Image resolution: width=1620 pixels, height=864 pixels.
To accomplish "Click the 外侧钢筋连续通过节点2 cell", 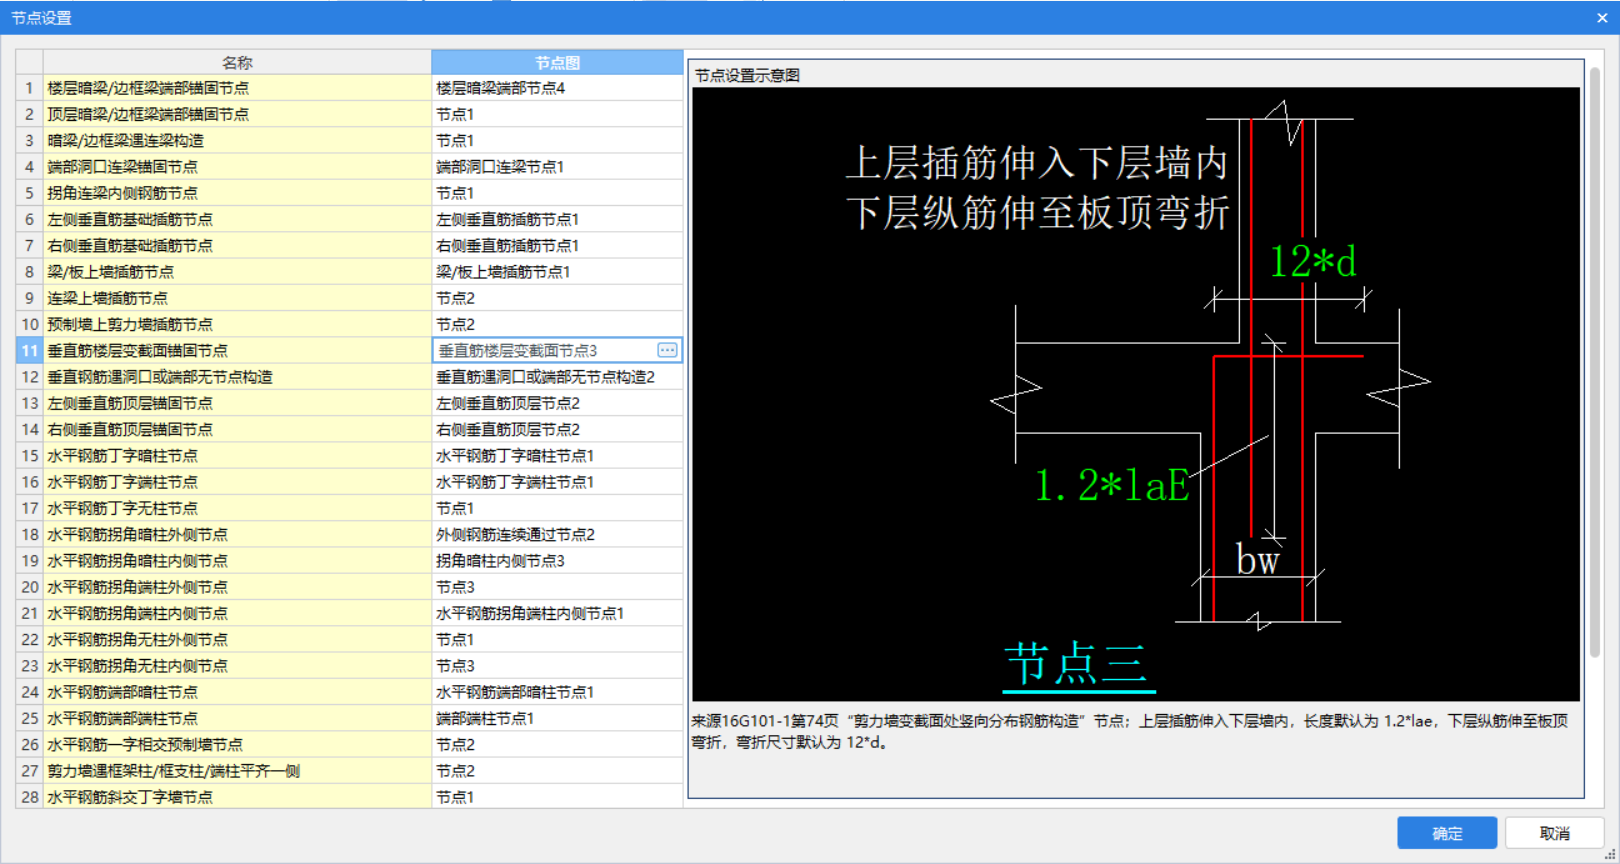I will (x=557, y=534).
